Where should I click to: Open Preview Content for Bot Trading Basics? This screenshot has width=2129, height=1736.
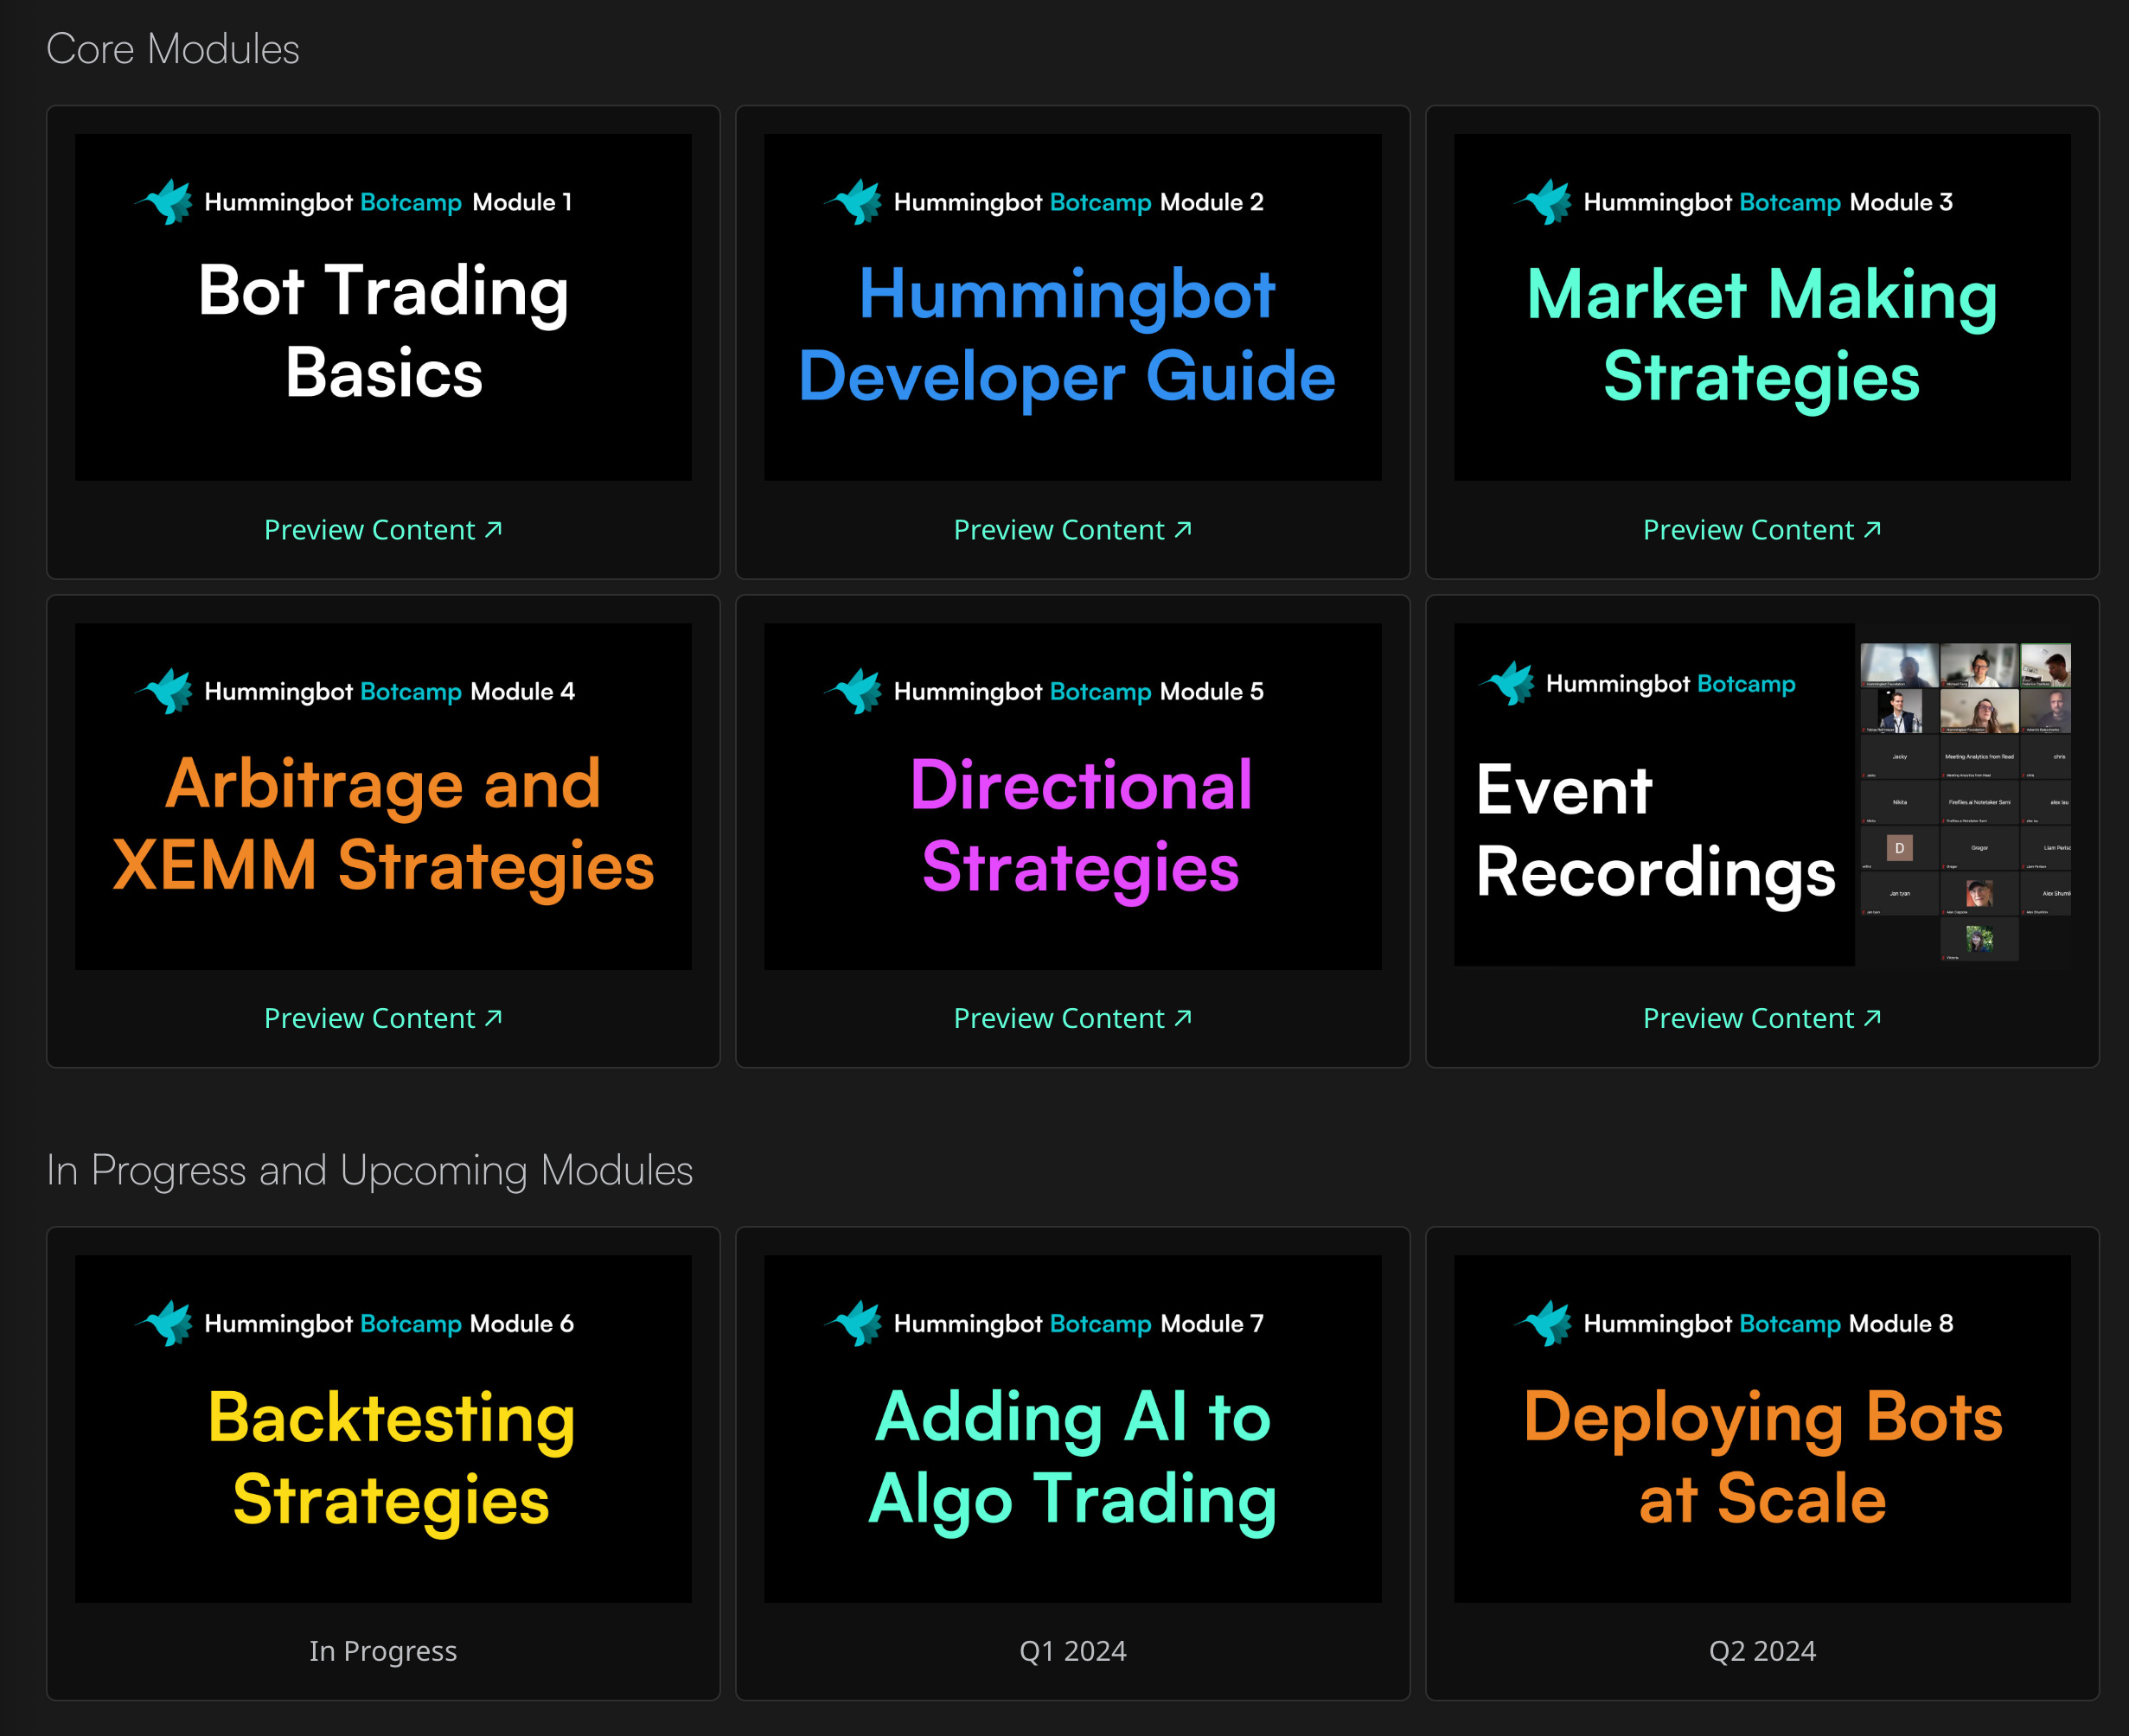pyautogui.click(x=383, y=530)
